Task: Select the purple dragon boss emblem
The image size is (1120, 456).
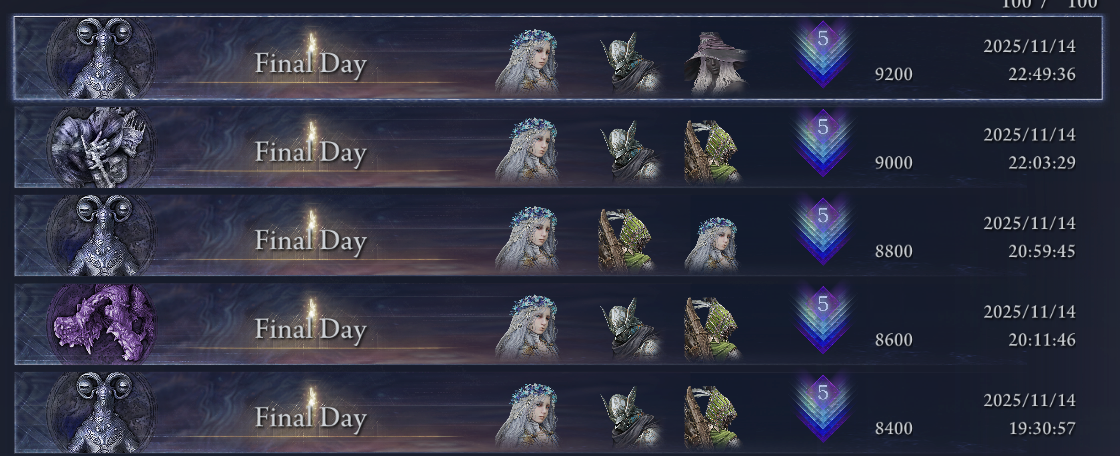Action: [100, 324]
